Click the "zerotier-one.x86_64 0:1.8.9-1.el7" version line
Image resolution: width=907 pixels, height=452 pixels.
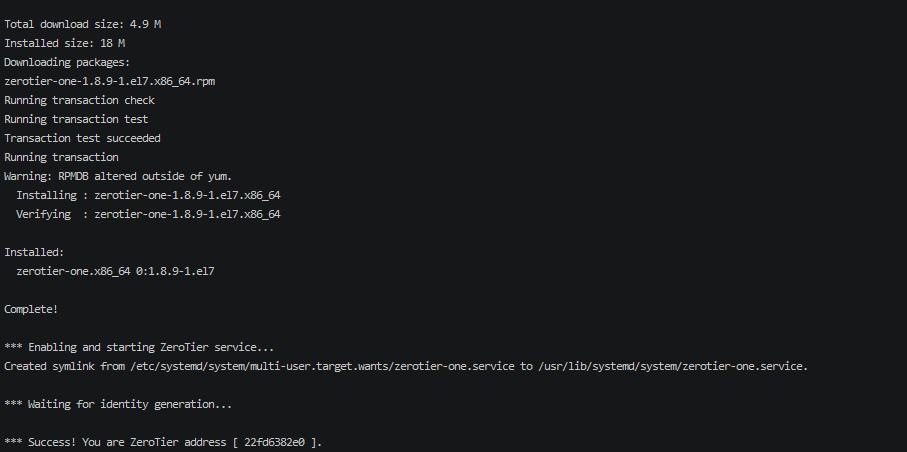[x=116, y=271]
